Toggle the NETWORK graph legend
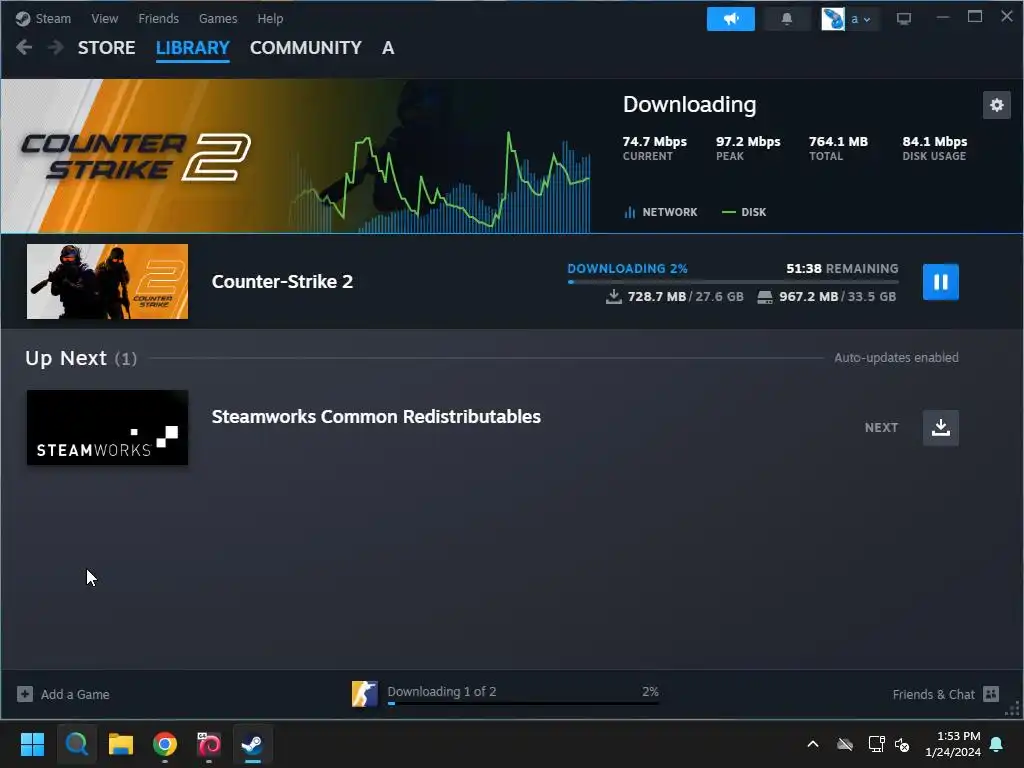 click(x=661, y=212)
